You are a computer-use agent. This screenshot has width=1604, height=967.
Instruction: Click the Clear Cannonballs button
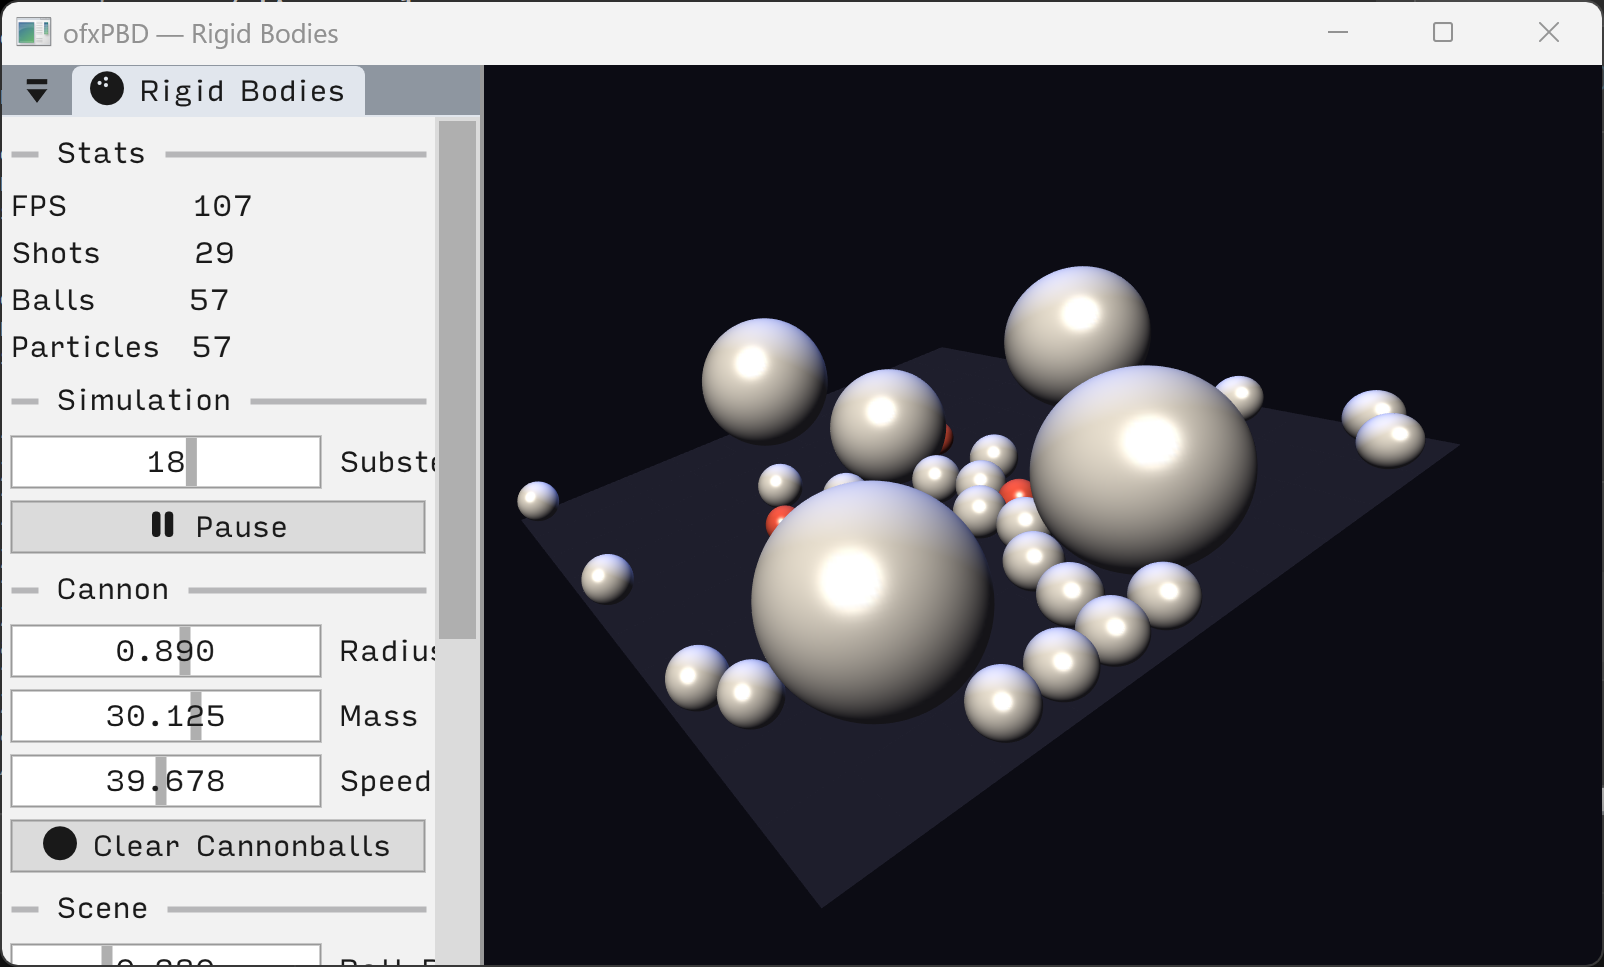point(218,846)
